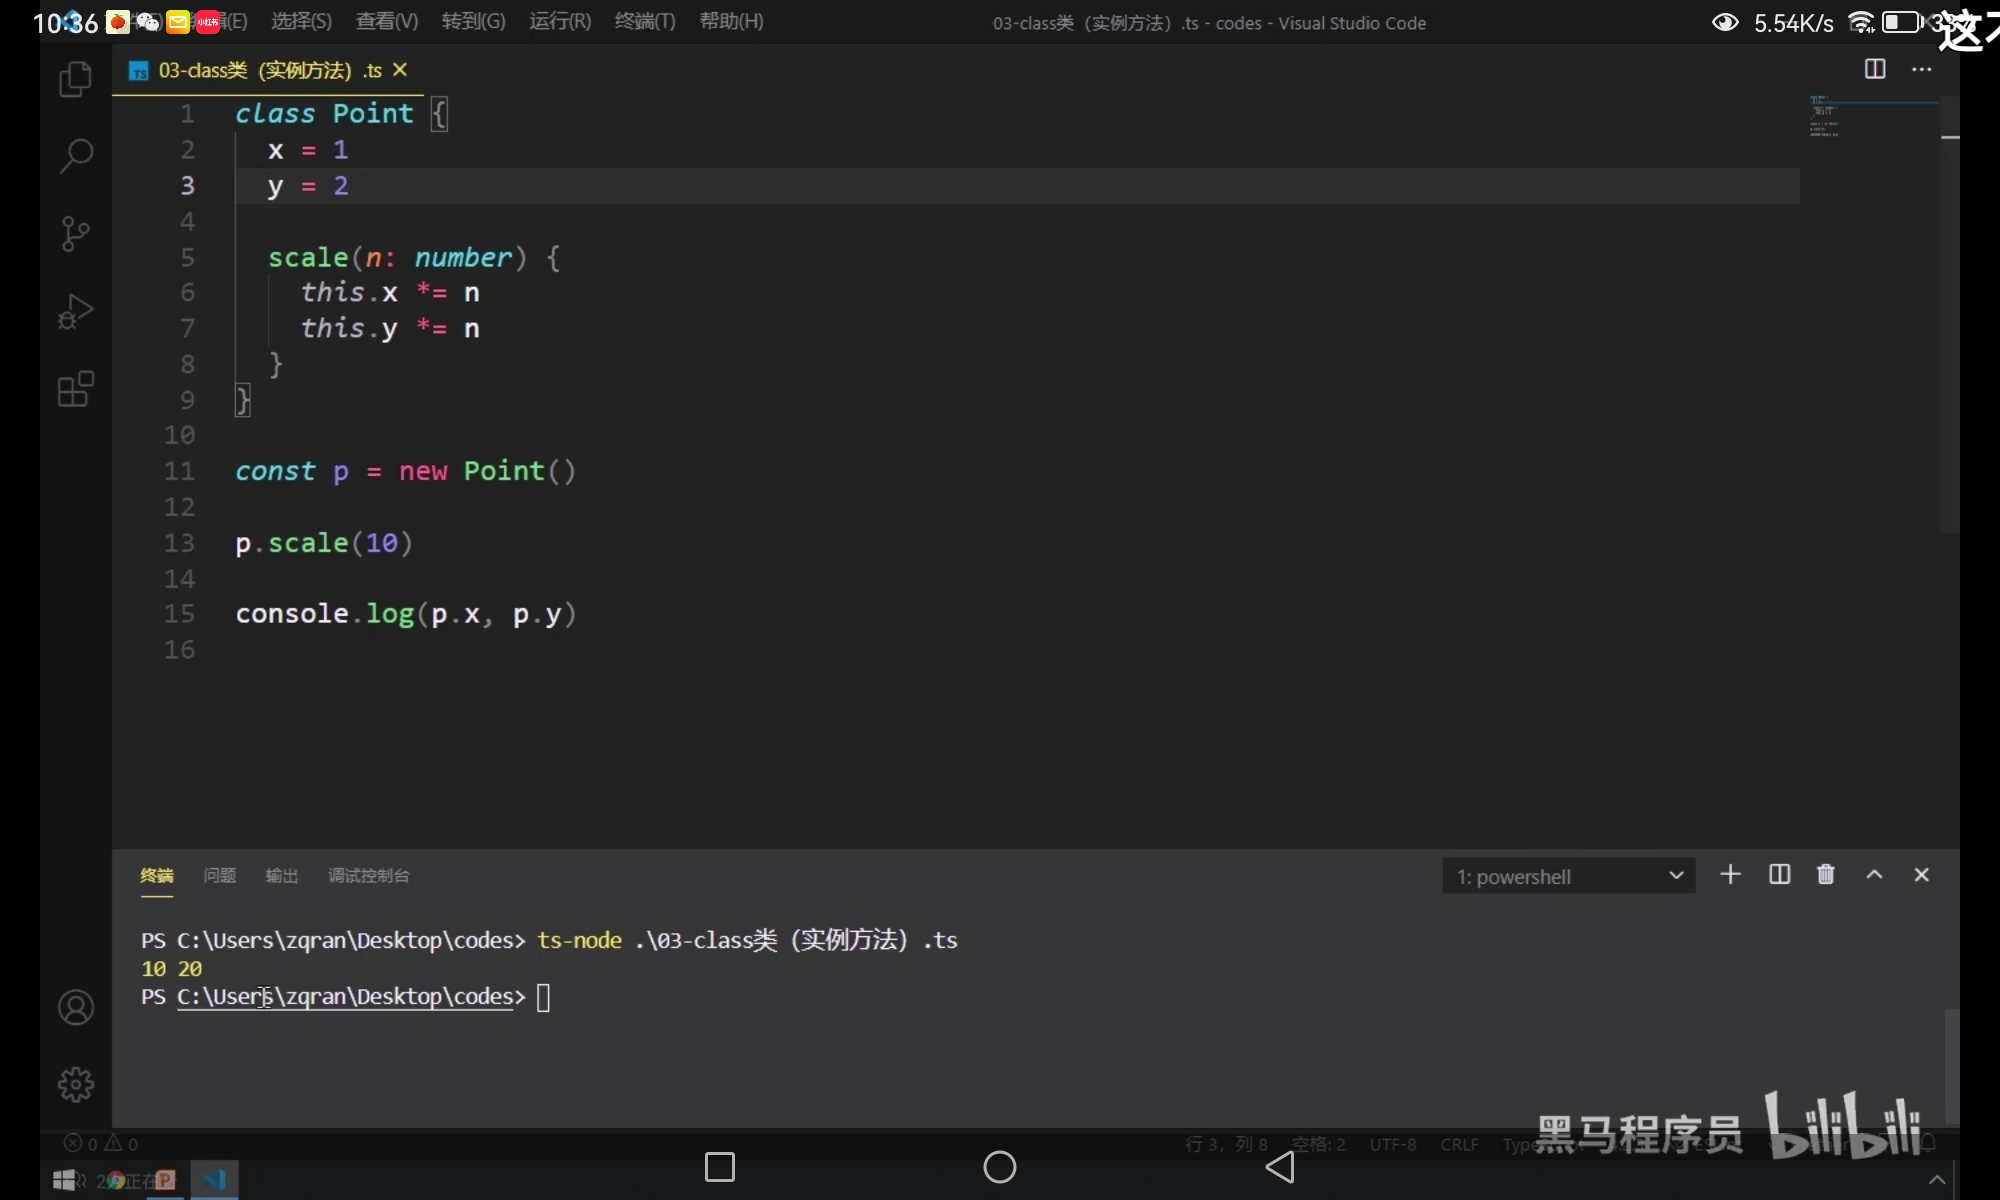Viewport: 2000px width, 1200px height.
Task: Open editor More Actions ellipsis menu
Action: [x=1921, y=69]
